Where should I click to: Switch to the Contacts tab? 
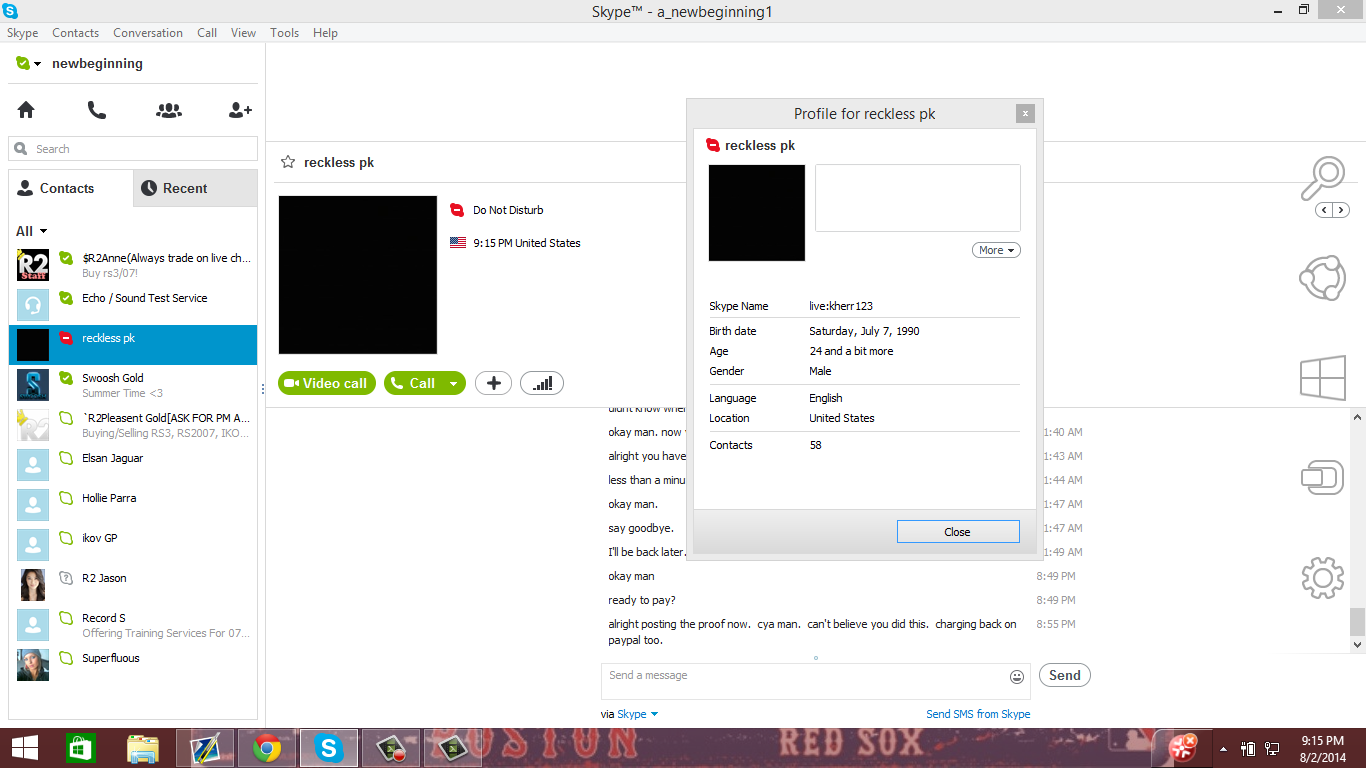pos(70,188)
